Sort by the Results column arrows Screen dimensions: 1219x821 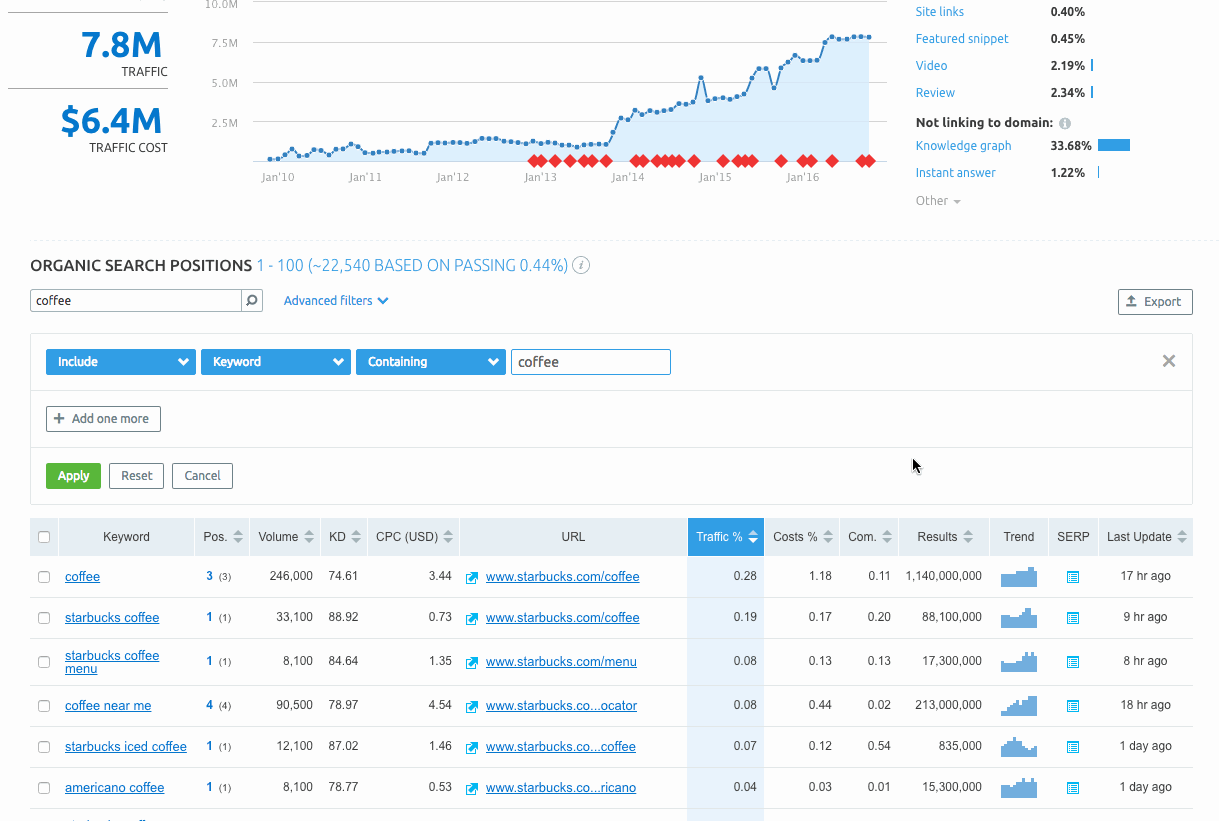(x=967, y=537)
